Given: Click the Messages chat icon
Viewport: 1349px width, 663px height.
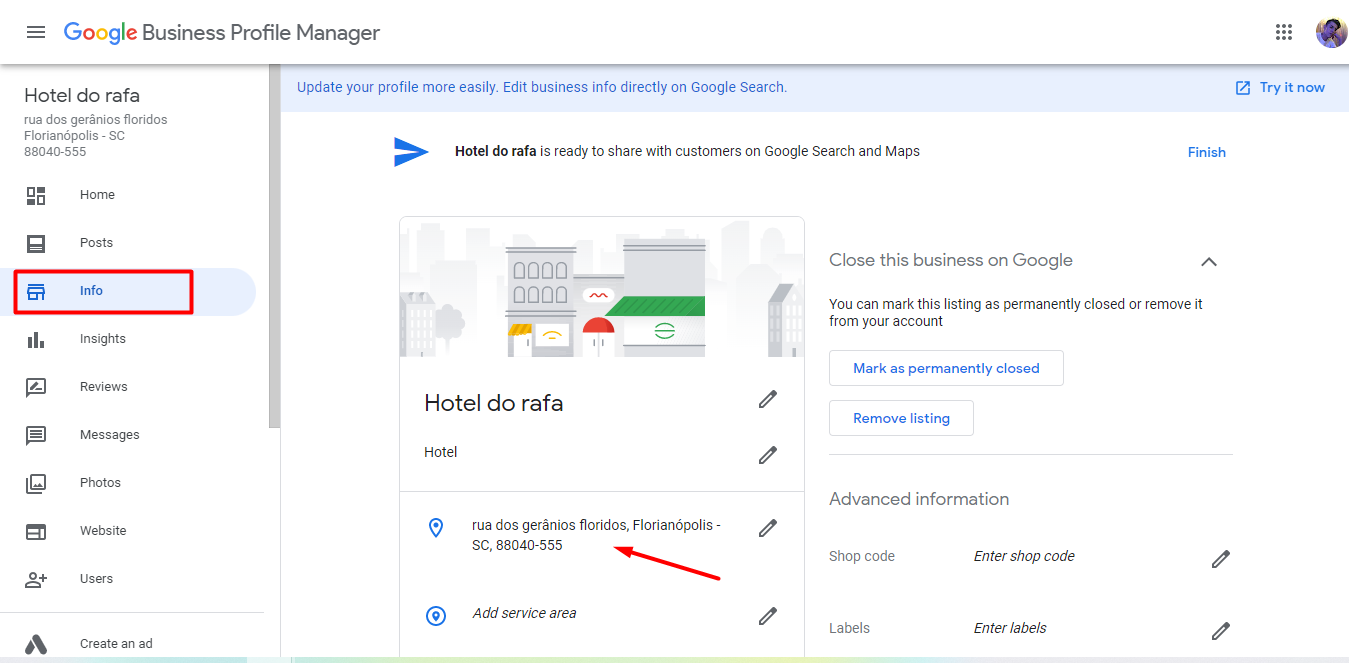Looking at the screenshot, I should point(36,435).
